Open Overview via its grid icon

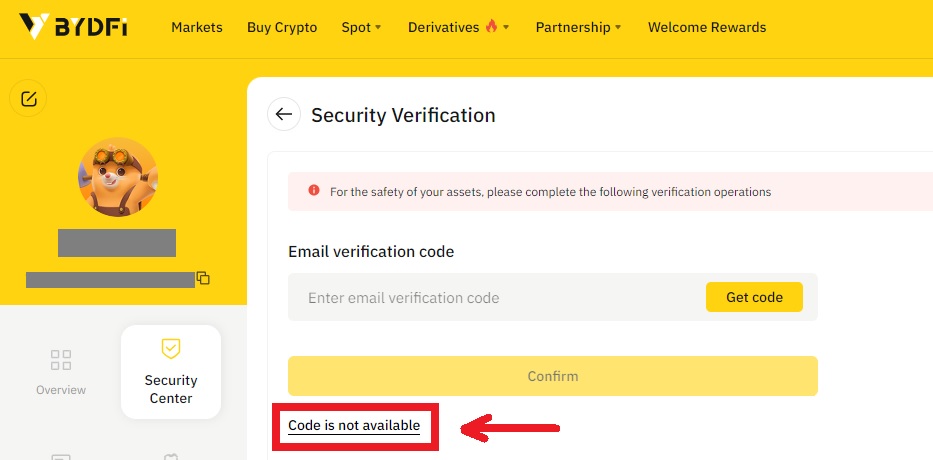[x=61, y=361]
